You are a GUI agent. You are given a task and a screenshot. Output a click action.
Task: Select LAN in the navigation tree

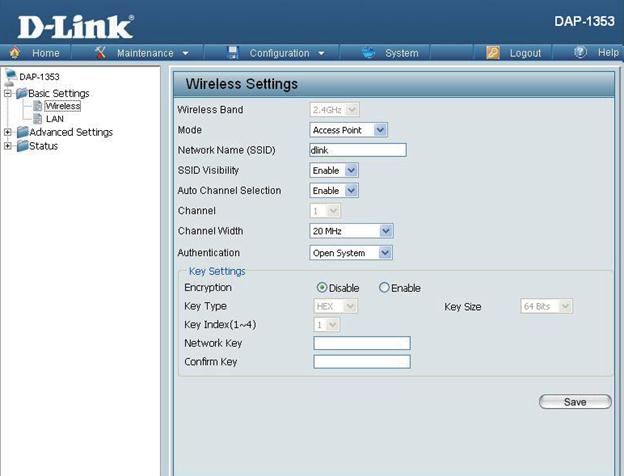[x=55, y=119]
